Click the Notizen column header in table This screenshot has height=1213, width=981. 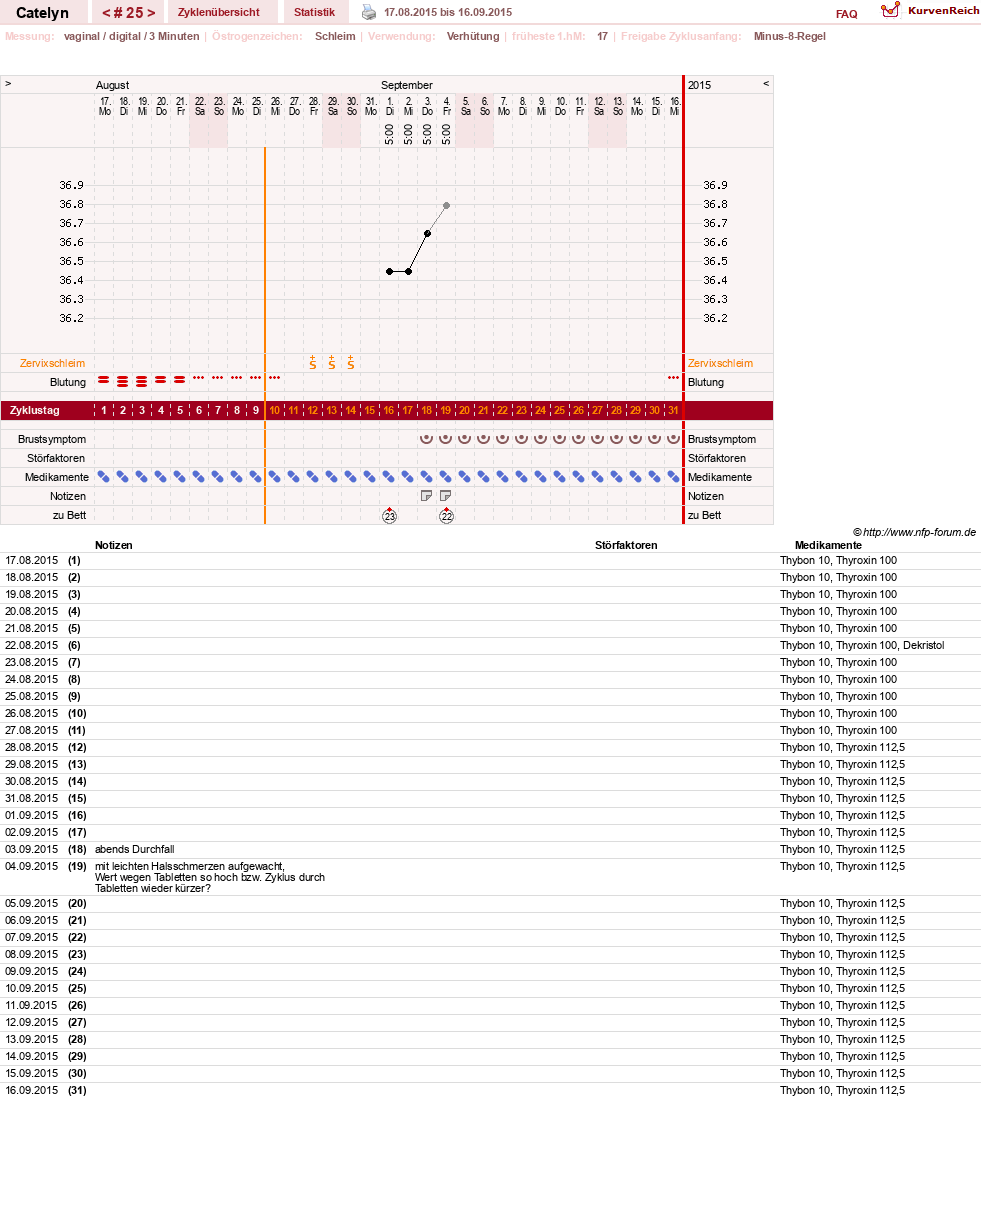click(x=114, y=545)
